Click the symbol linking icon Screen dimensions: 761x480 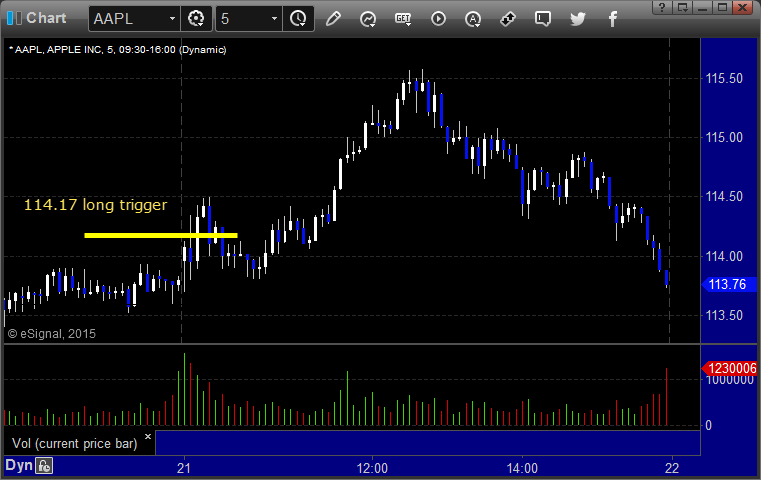tap(508, 19)
